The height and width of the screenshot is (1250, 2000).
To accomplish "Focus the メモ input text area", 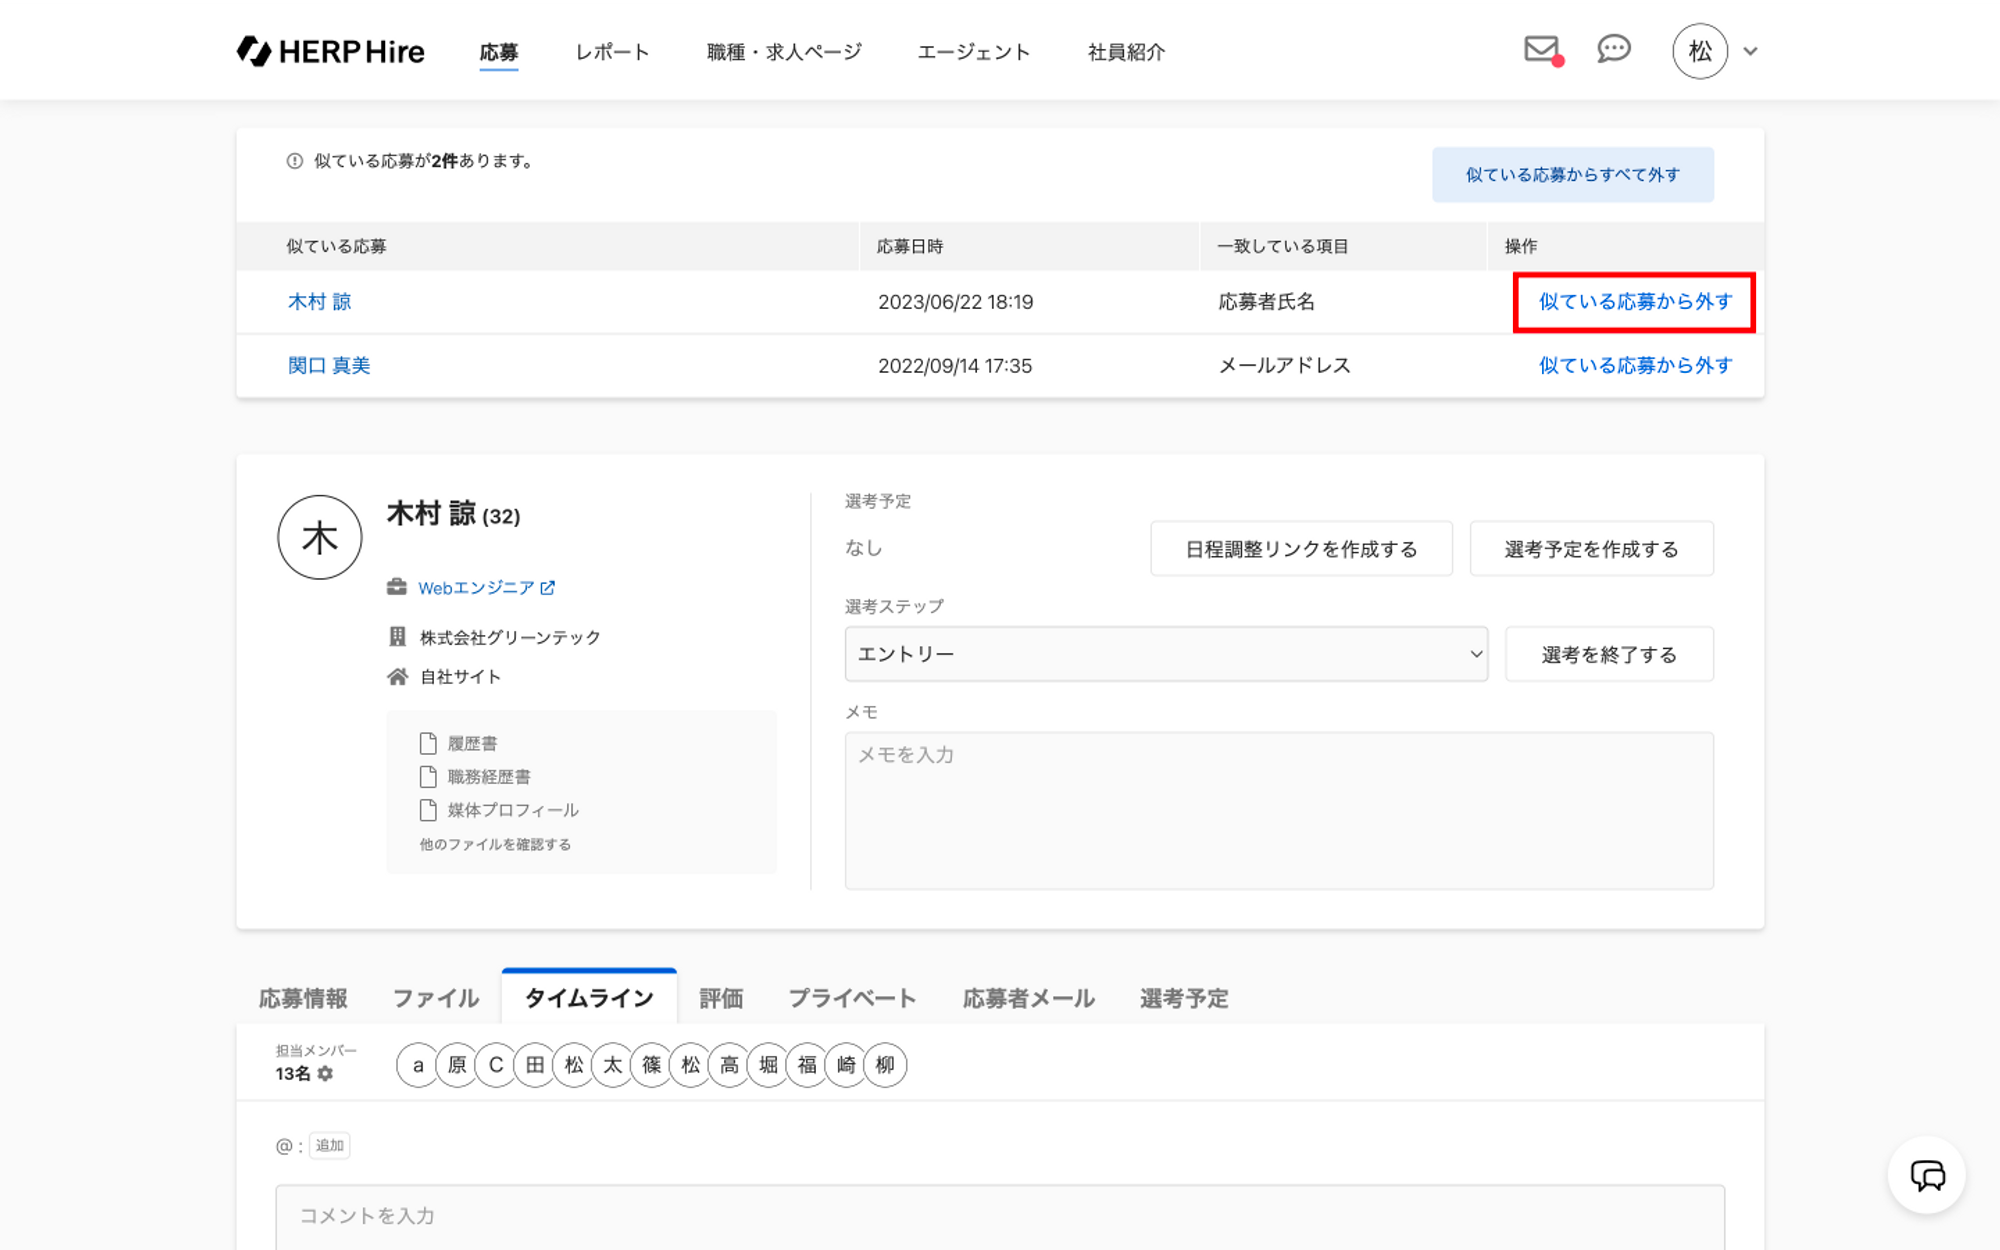I will (x=1279, y=811).
